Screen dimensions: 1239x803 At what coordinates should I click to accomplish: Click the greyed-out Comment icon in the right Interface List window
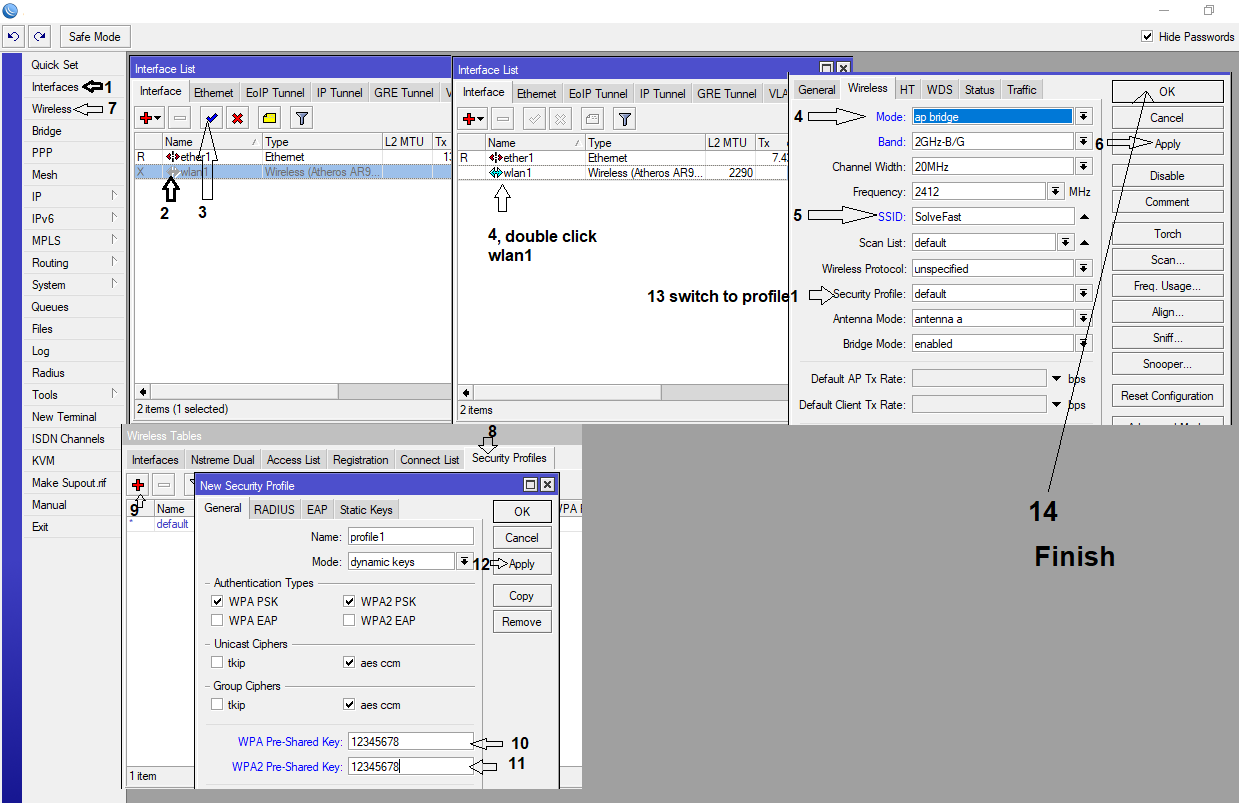coord(593,119)
